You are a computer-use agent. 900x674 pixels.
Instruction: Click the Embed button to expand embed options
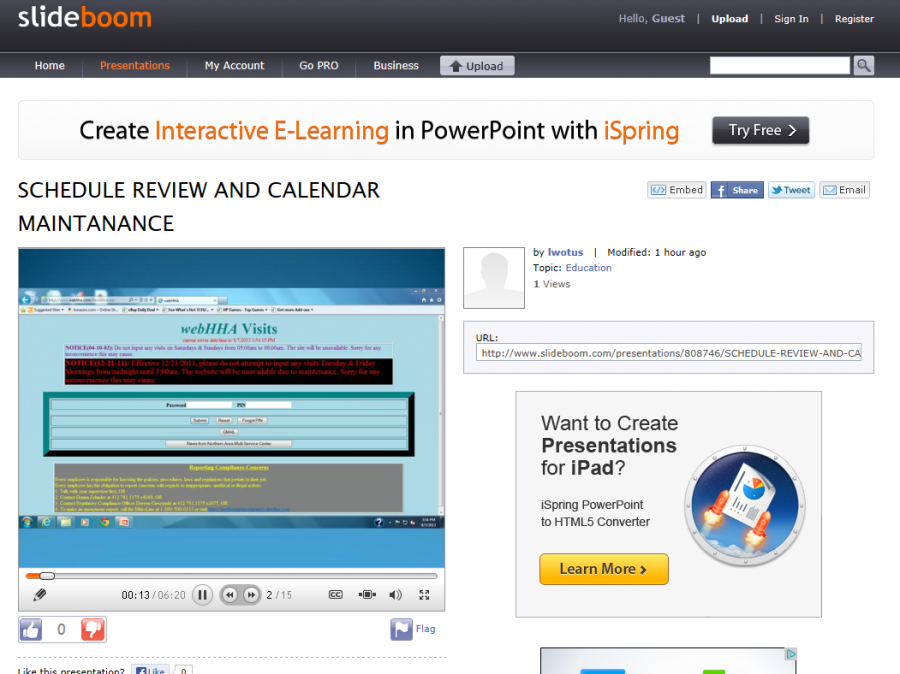pyautogui.click(x=676, y=189)
